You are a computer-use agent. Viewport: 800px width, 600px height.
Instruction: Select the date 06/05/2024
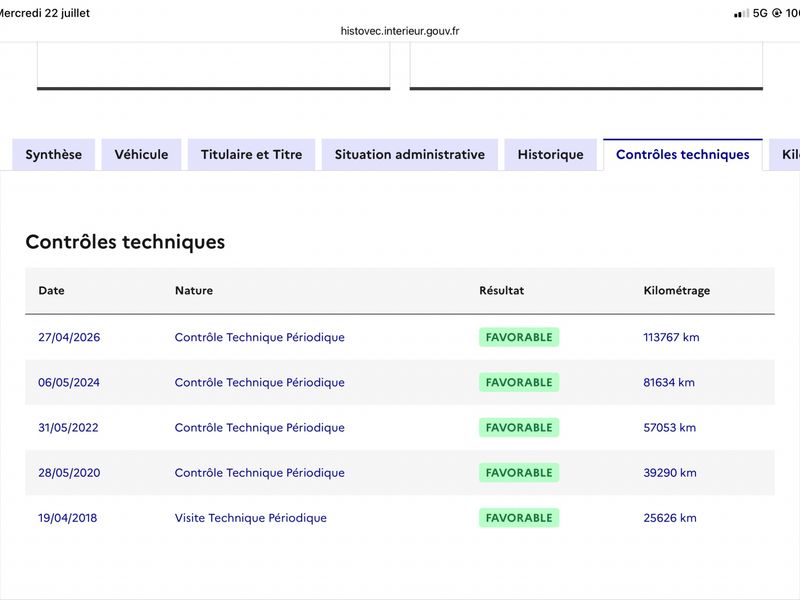pyautogui.click(x=69, y=383)
